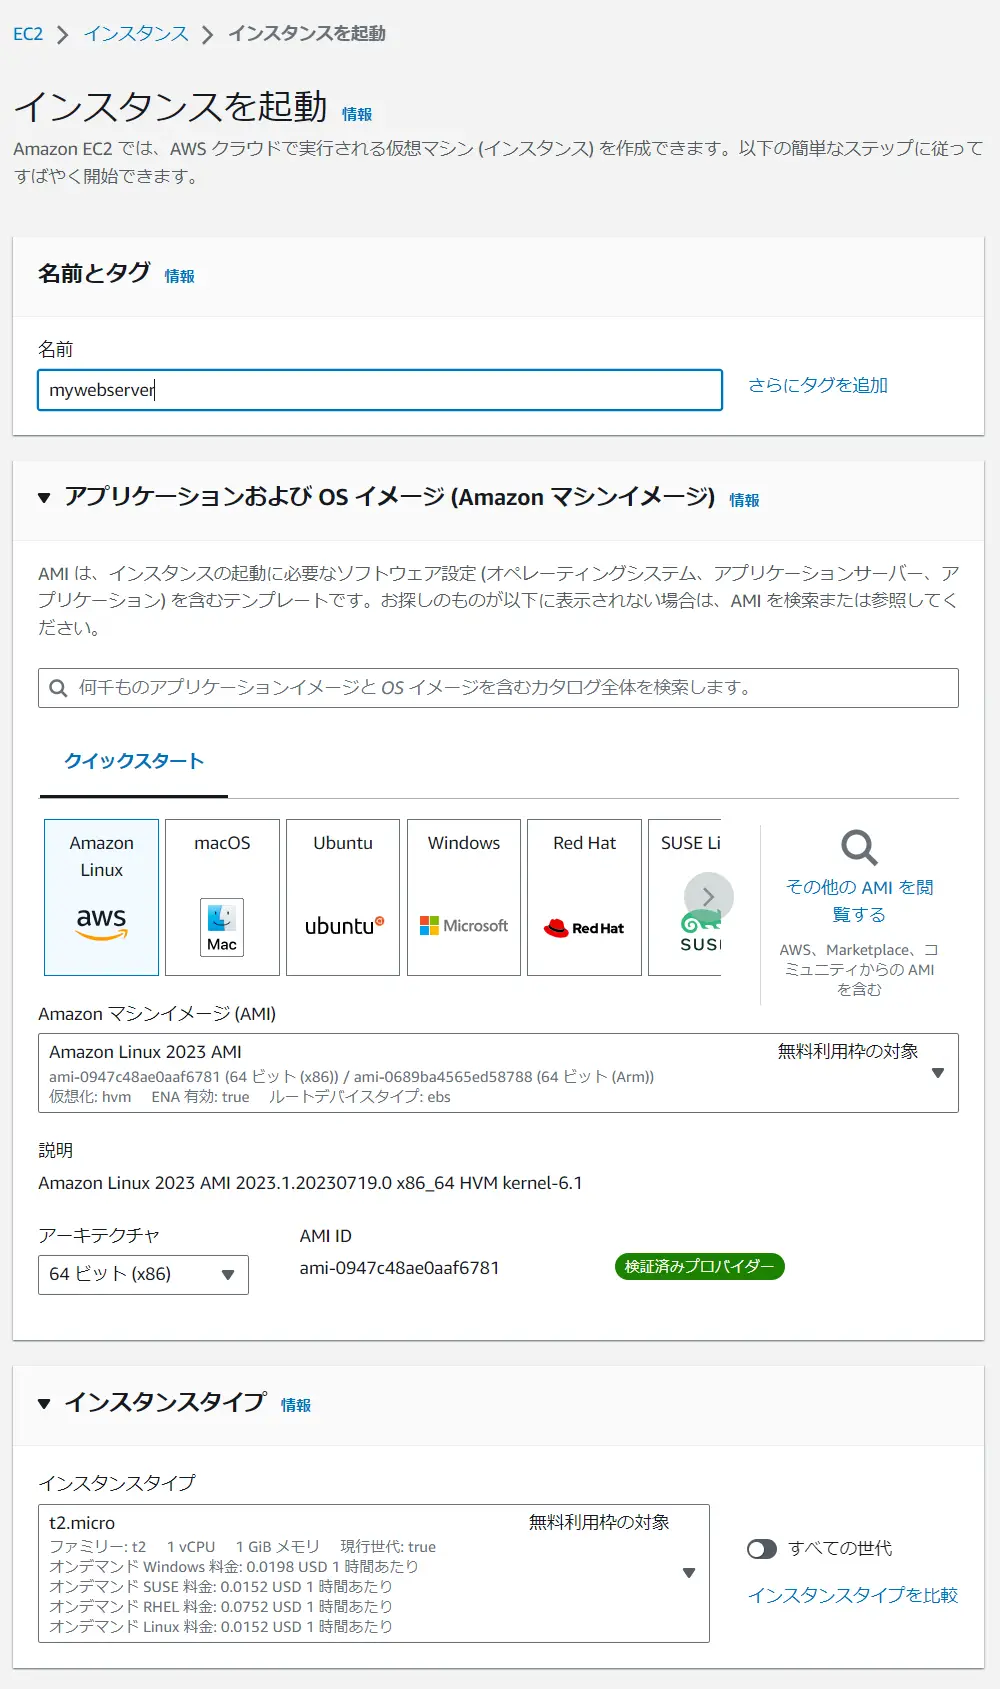This screenshot has height=1689, width=1000.
Task: Click the AMI description text with kernel-6.1
Action: (x=310, y=1183)
